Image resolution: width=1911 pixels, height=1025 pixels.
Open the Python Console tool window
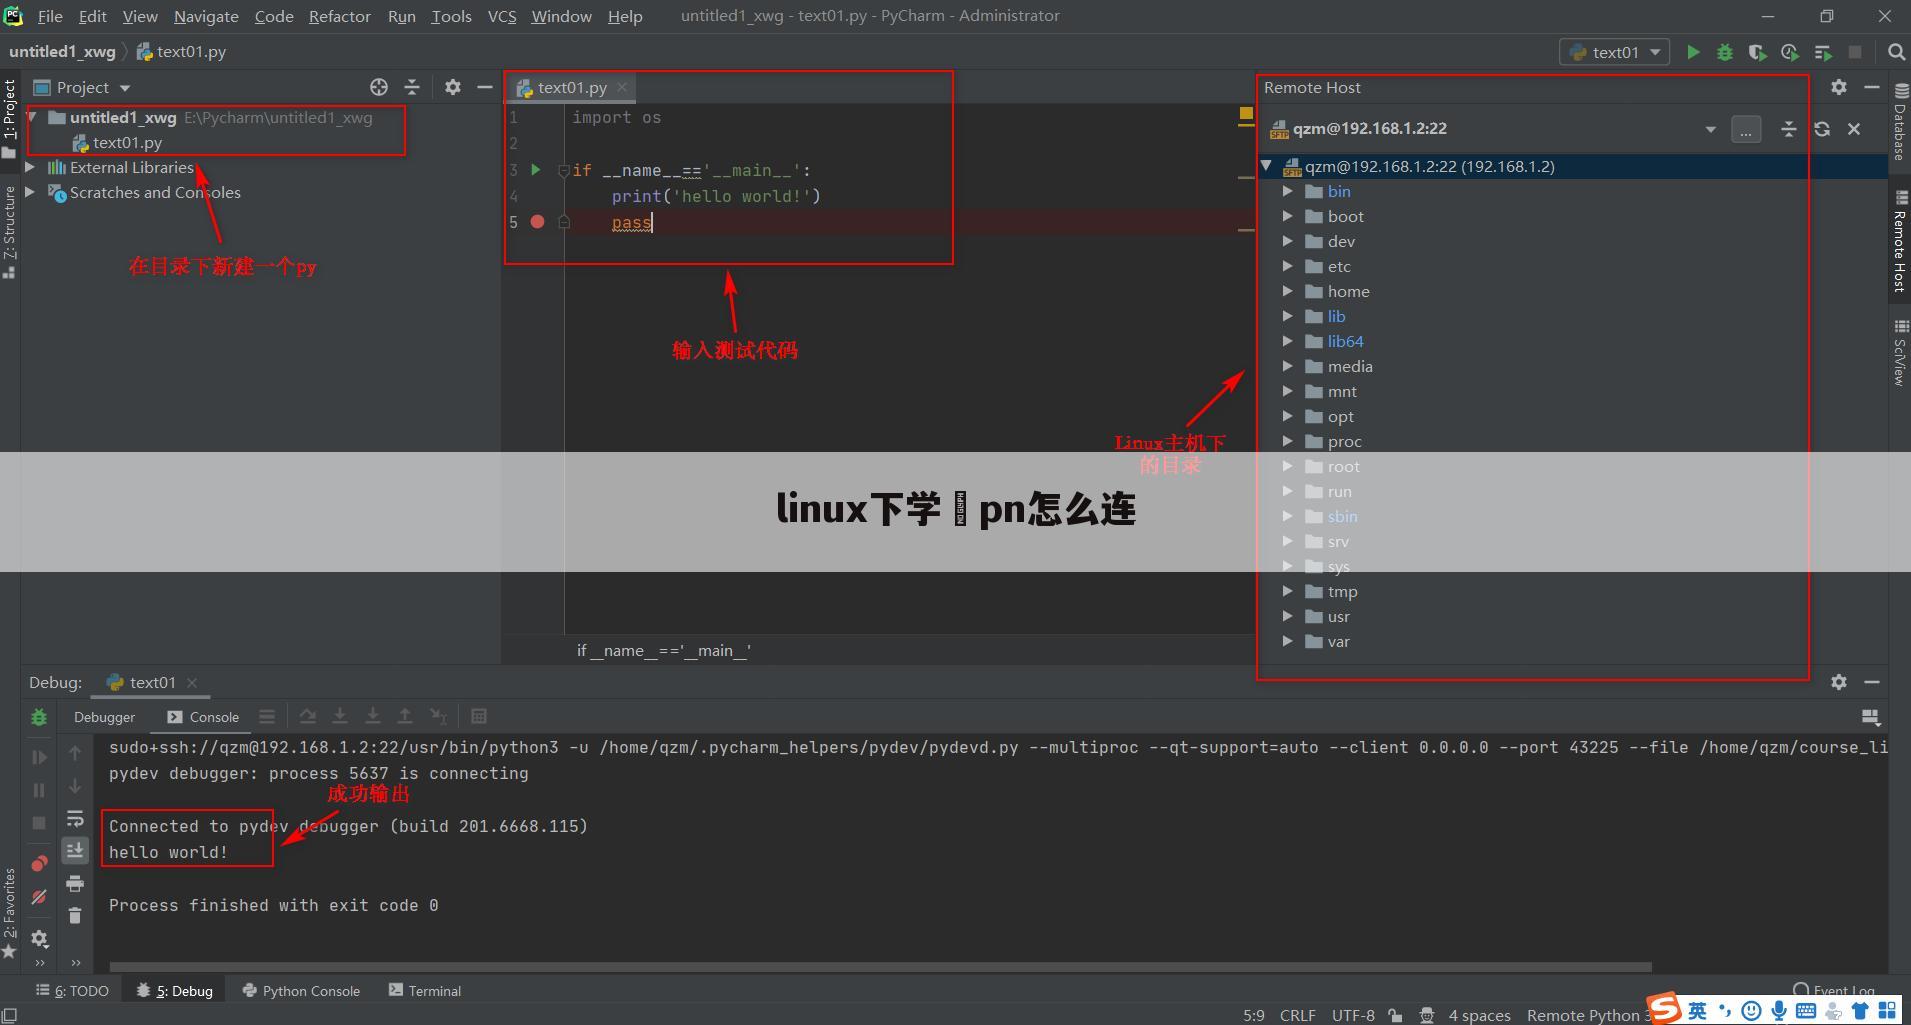tap(301, 991)
